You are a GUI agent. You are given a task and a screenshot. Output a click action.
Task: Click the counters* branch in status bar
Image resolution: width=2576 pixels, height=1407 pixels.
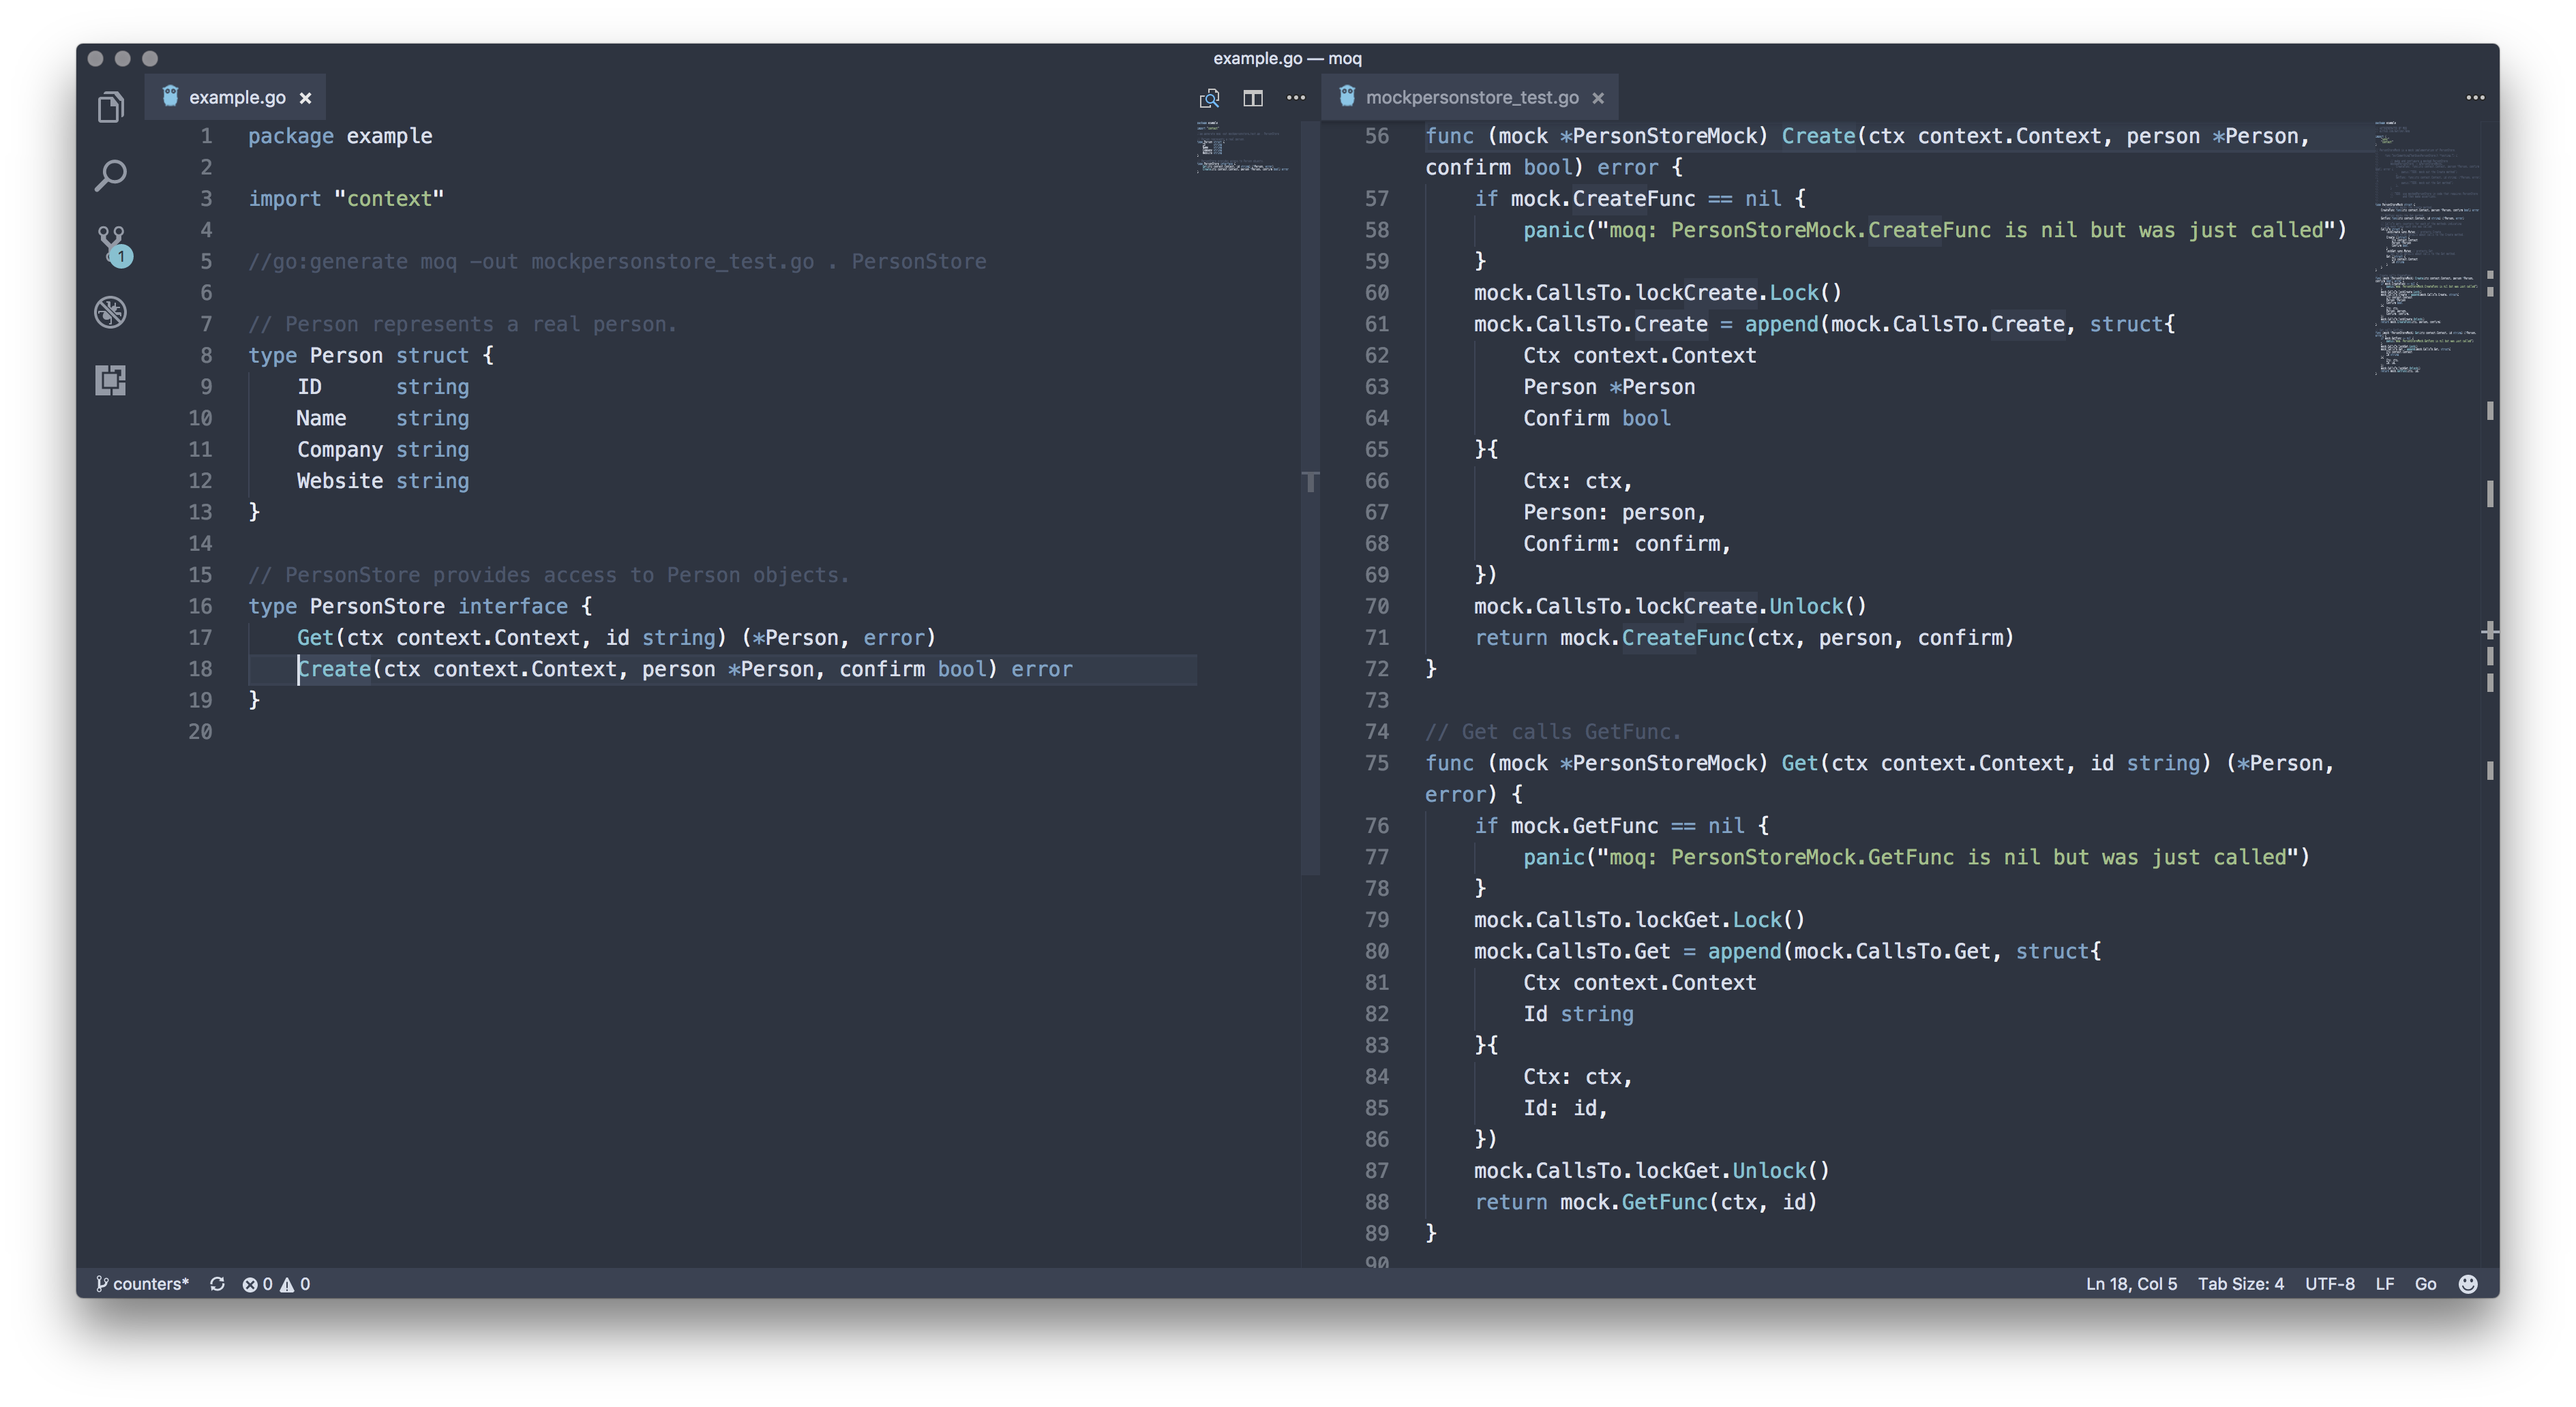click(x=142, y=1284)
